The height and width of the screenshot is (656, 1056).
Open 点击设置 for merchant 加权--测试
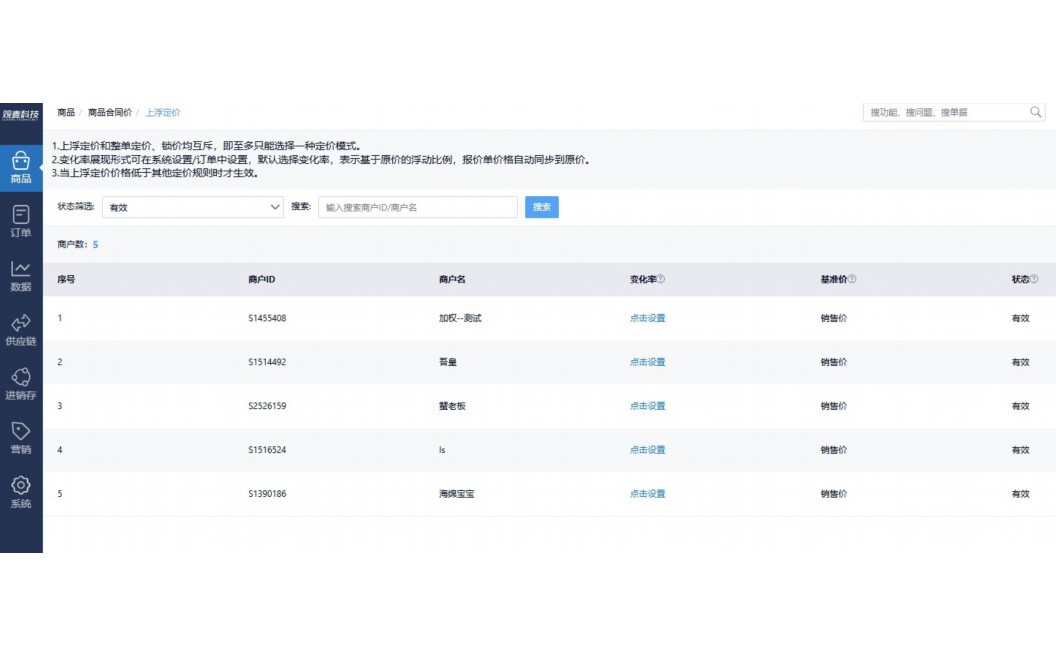pos(646,318)
